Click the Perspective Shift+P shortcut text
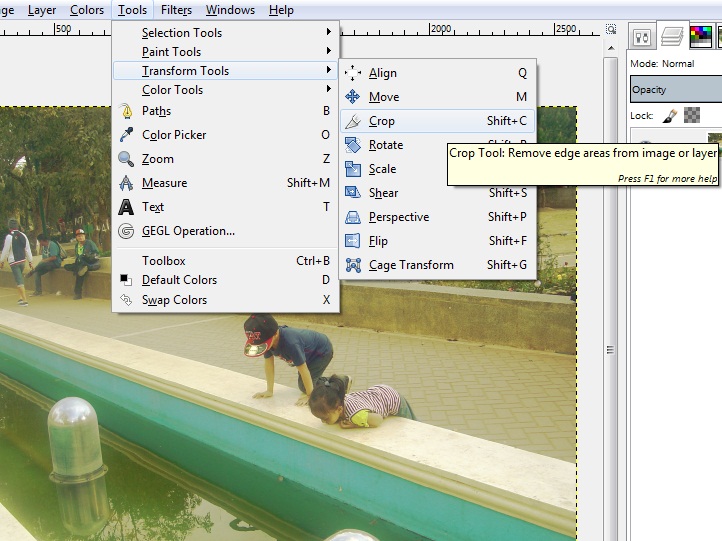The image size is (722, 541). 507,217
